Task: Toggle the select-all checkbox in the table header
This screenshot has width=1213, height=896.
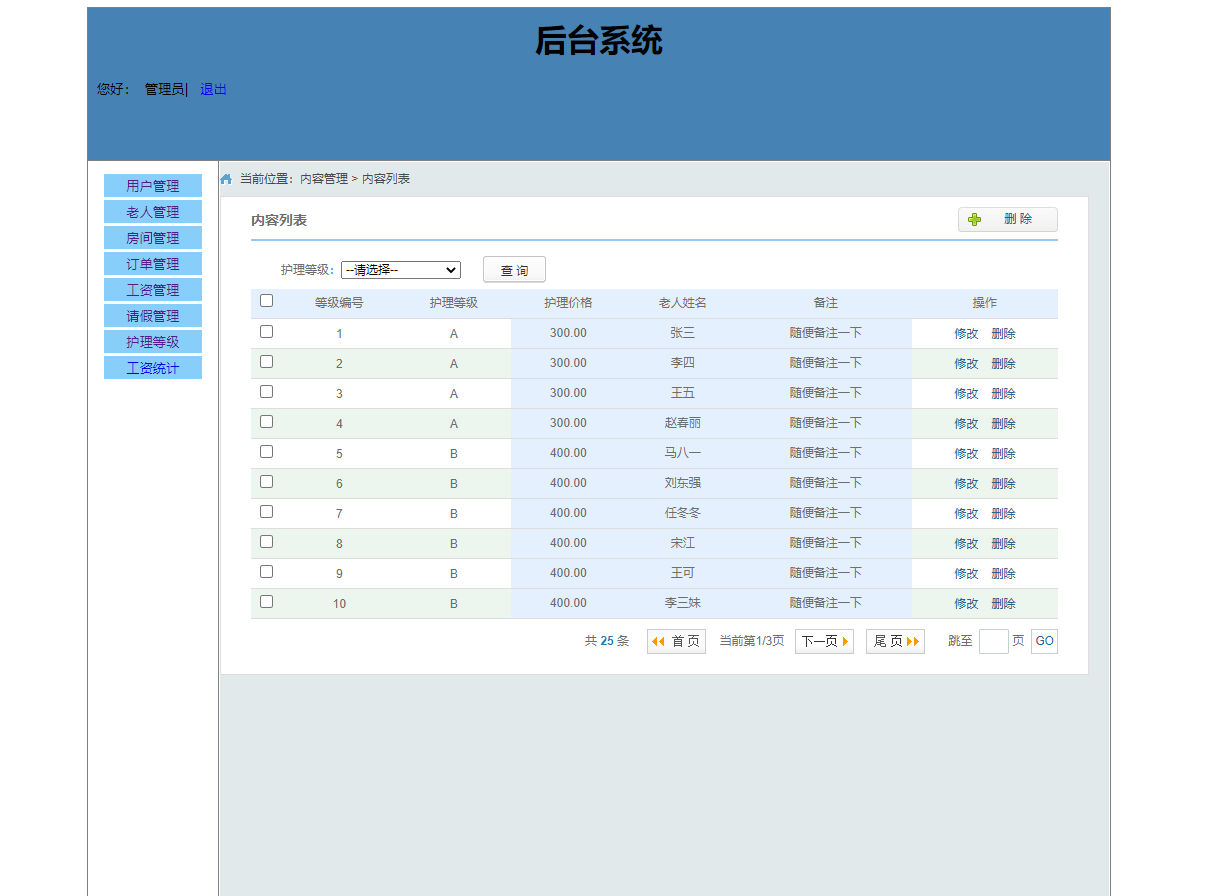Action: [x=266, y=300]
